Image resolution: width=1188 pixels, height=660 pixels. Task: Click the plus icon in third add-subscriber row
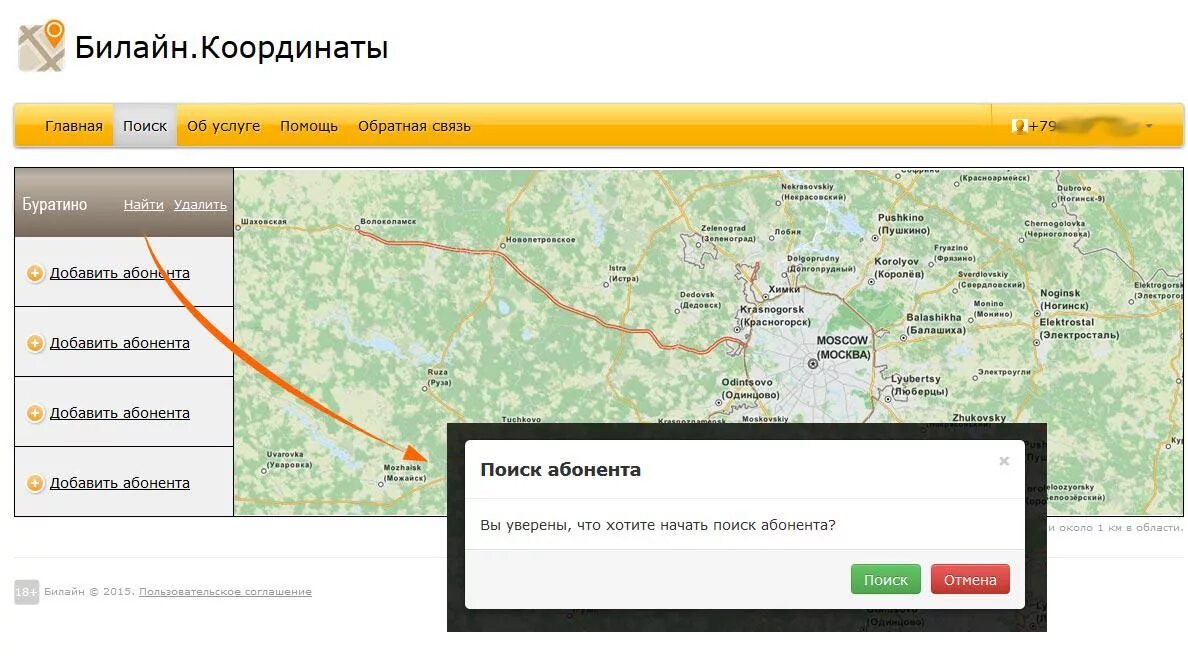click(35, 413)
